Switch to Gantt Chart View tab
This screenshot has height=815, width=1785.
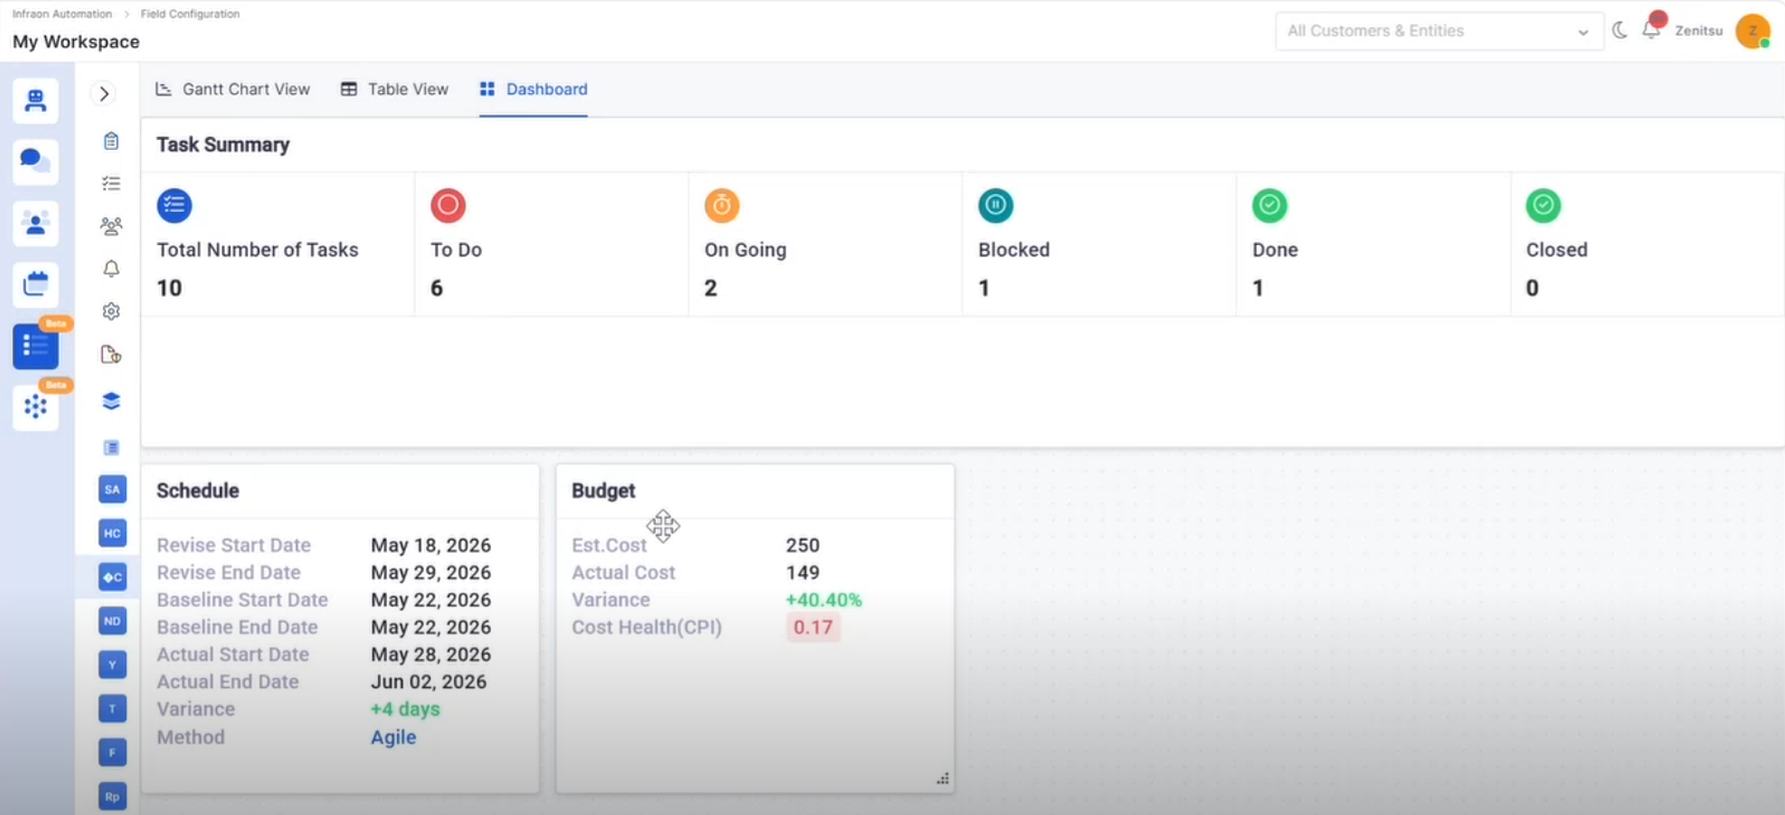(233, 89)
